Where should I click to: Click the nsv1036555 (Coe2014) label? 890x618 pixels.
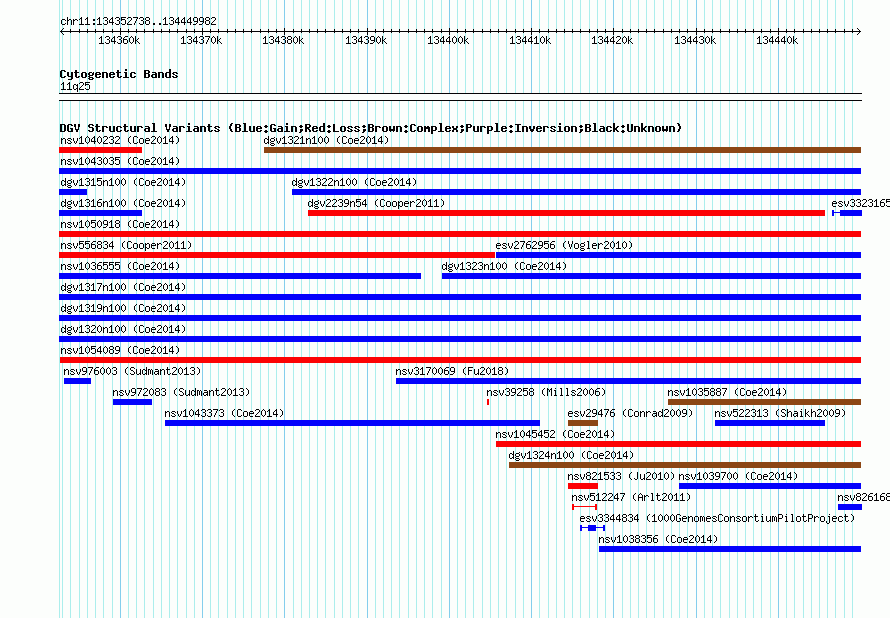pos(120,266)
